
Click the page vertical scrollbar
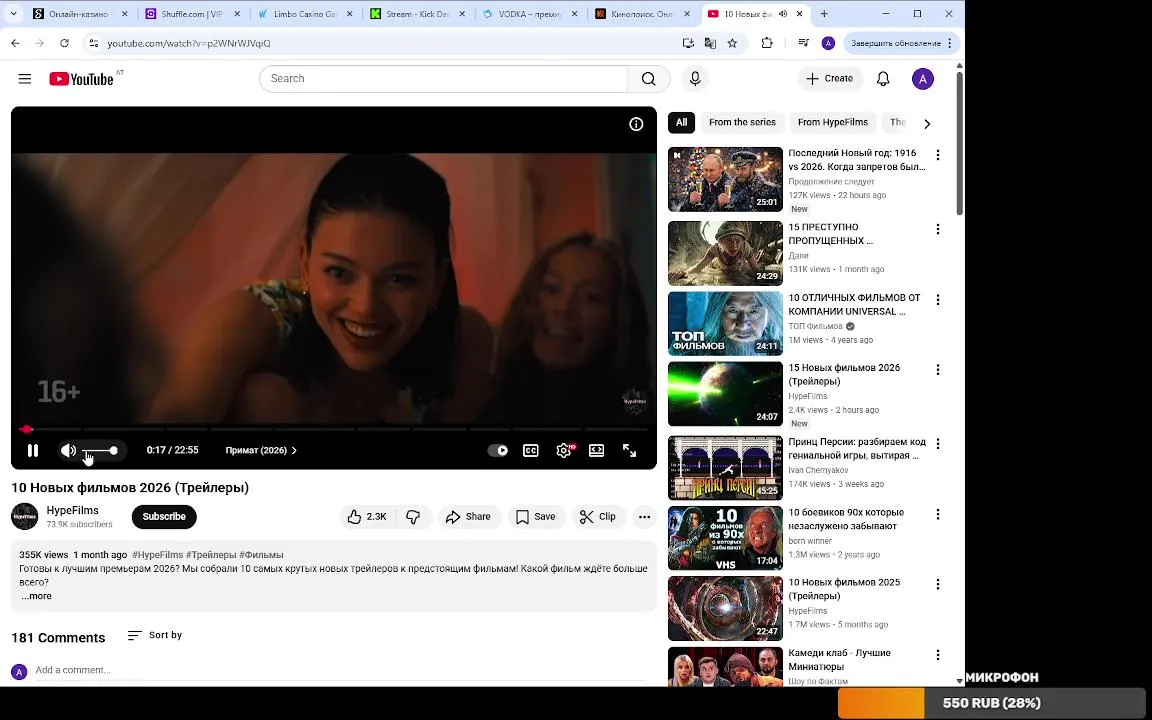pyautogui.click(x=960, y=143)
